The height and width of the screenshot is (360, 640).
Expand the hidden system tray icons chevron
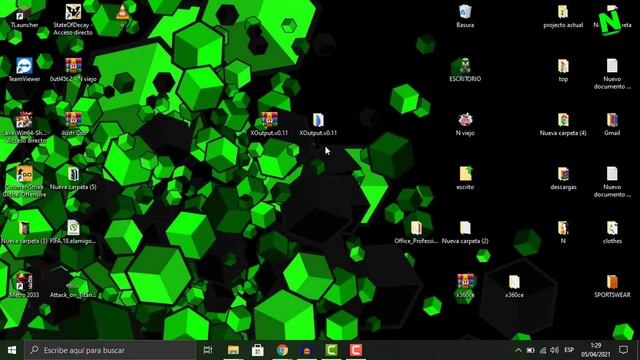tap(518, 350)
